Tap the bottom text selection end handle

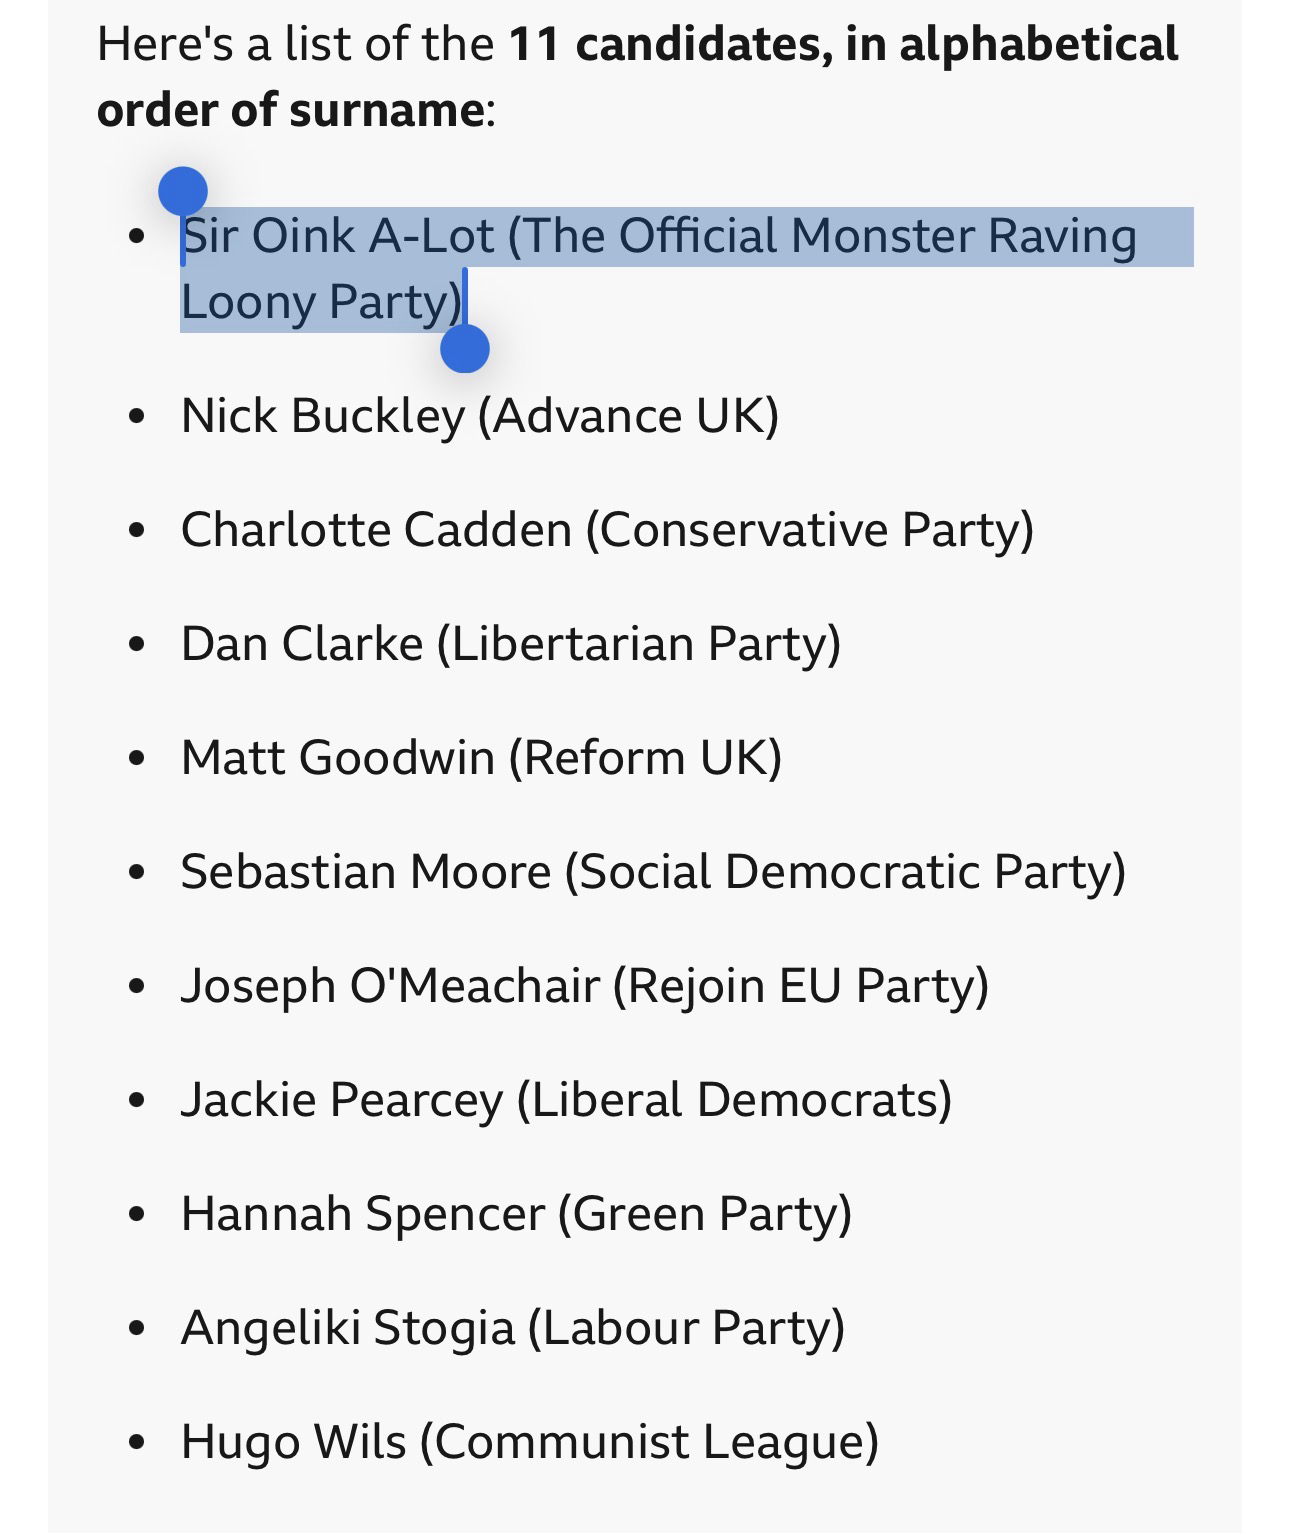click(465, 349)
